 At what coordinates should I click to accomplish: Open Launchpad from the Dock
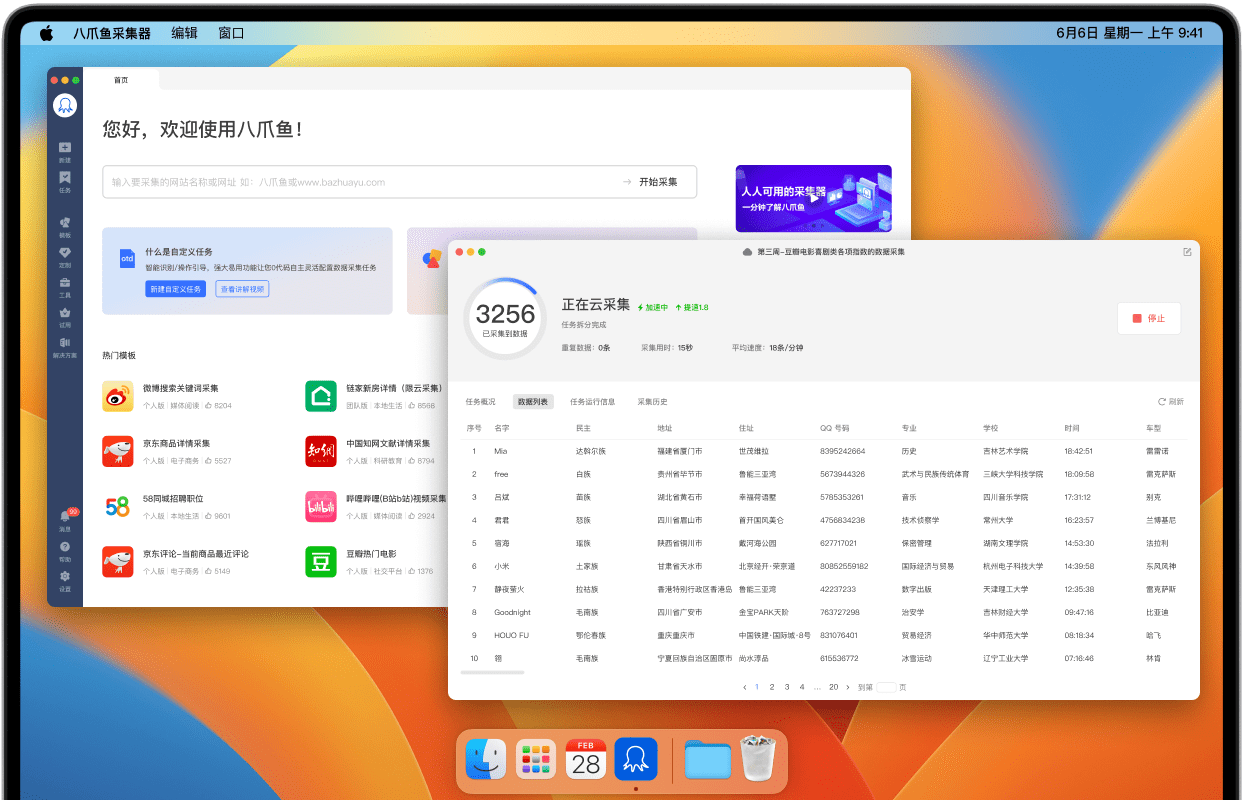tap(536, 760)
